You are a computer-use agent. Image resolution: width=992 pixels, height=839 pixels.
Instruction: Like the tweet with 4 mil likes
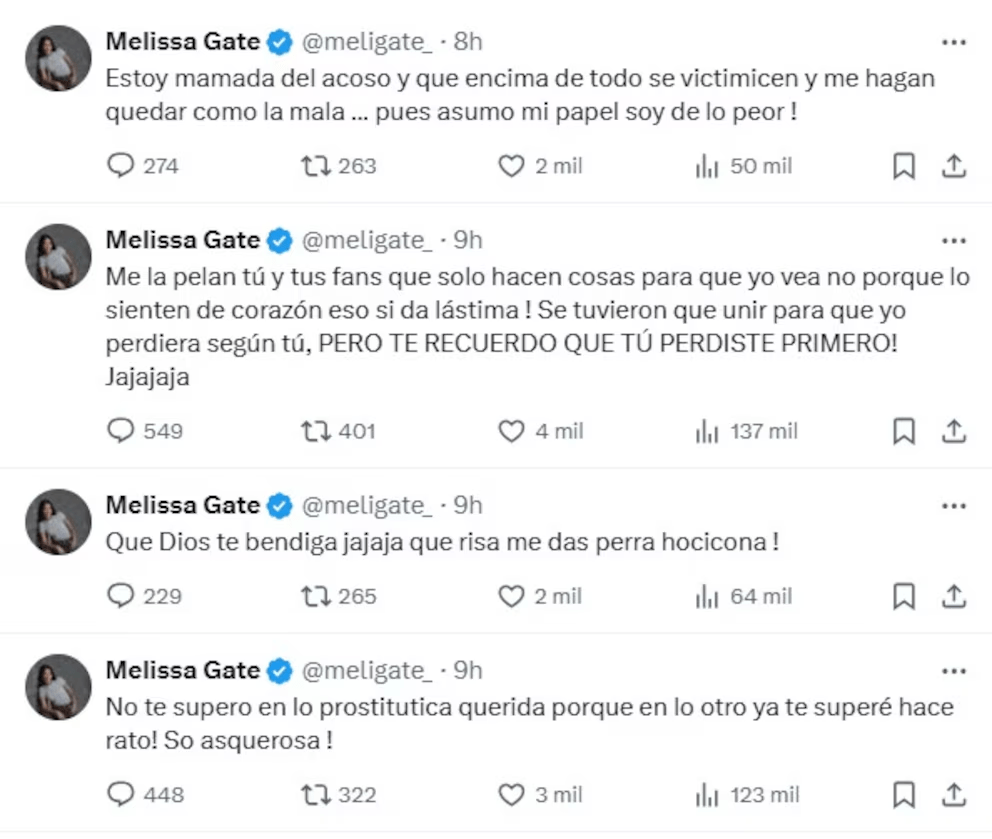pos(511,431)
